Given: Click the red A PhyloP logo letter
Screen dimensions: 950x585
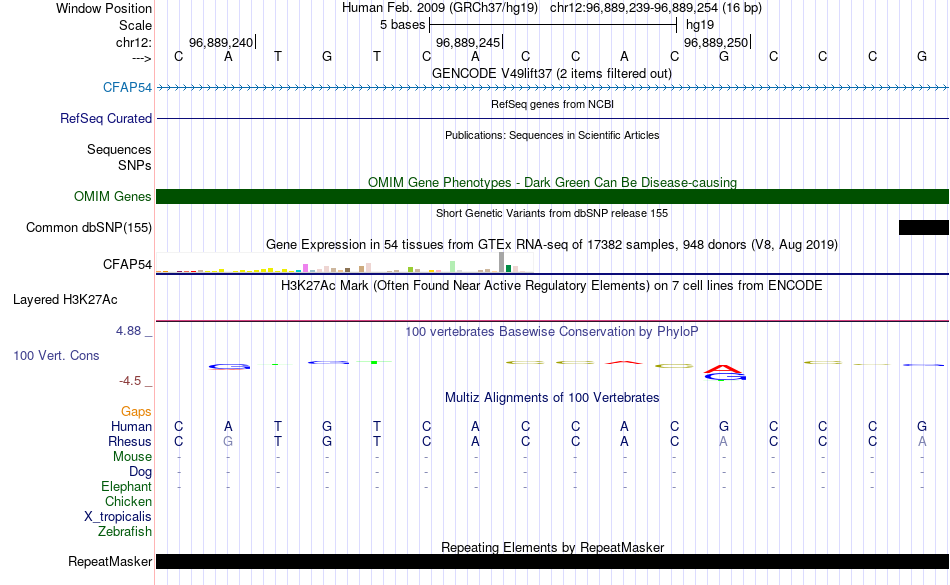Looking at the screenshot, I should [x=723, y=368].
